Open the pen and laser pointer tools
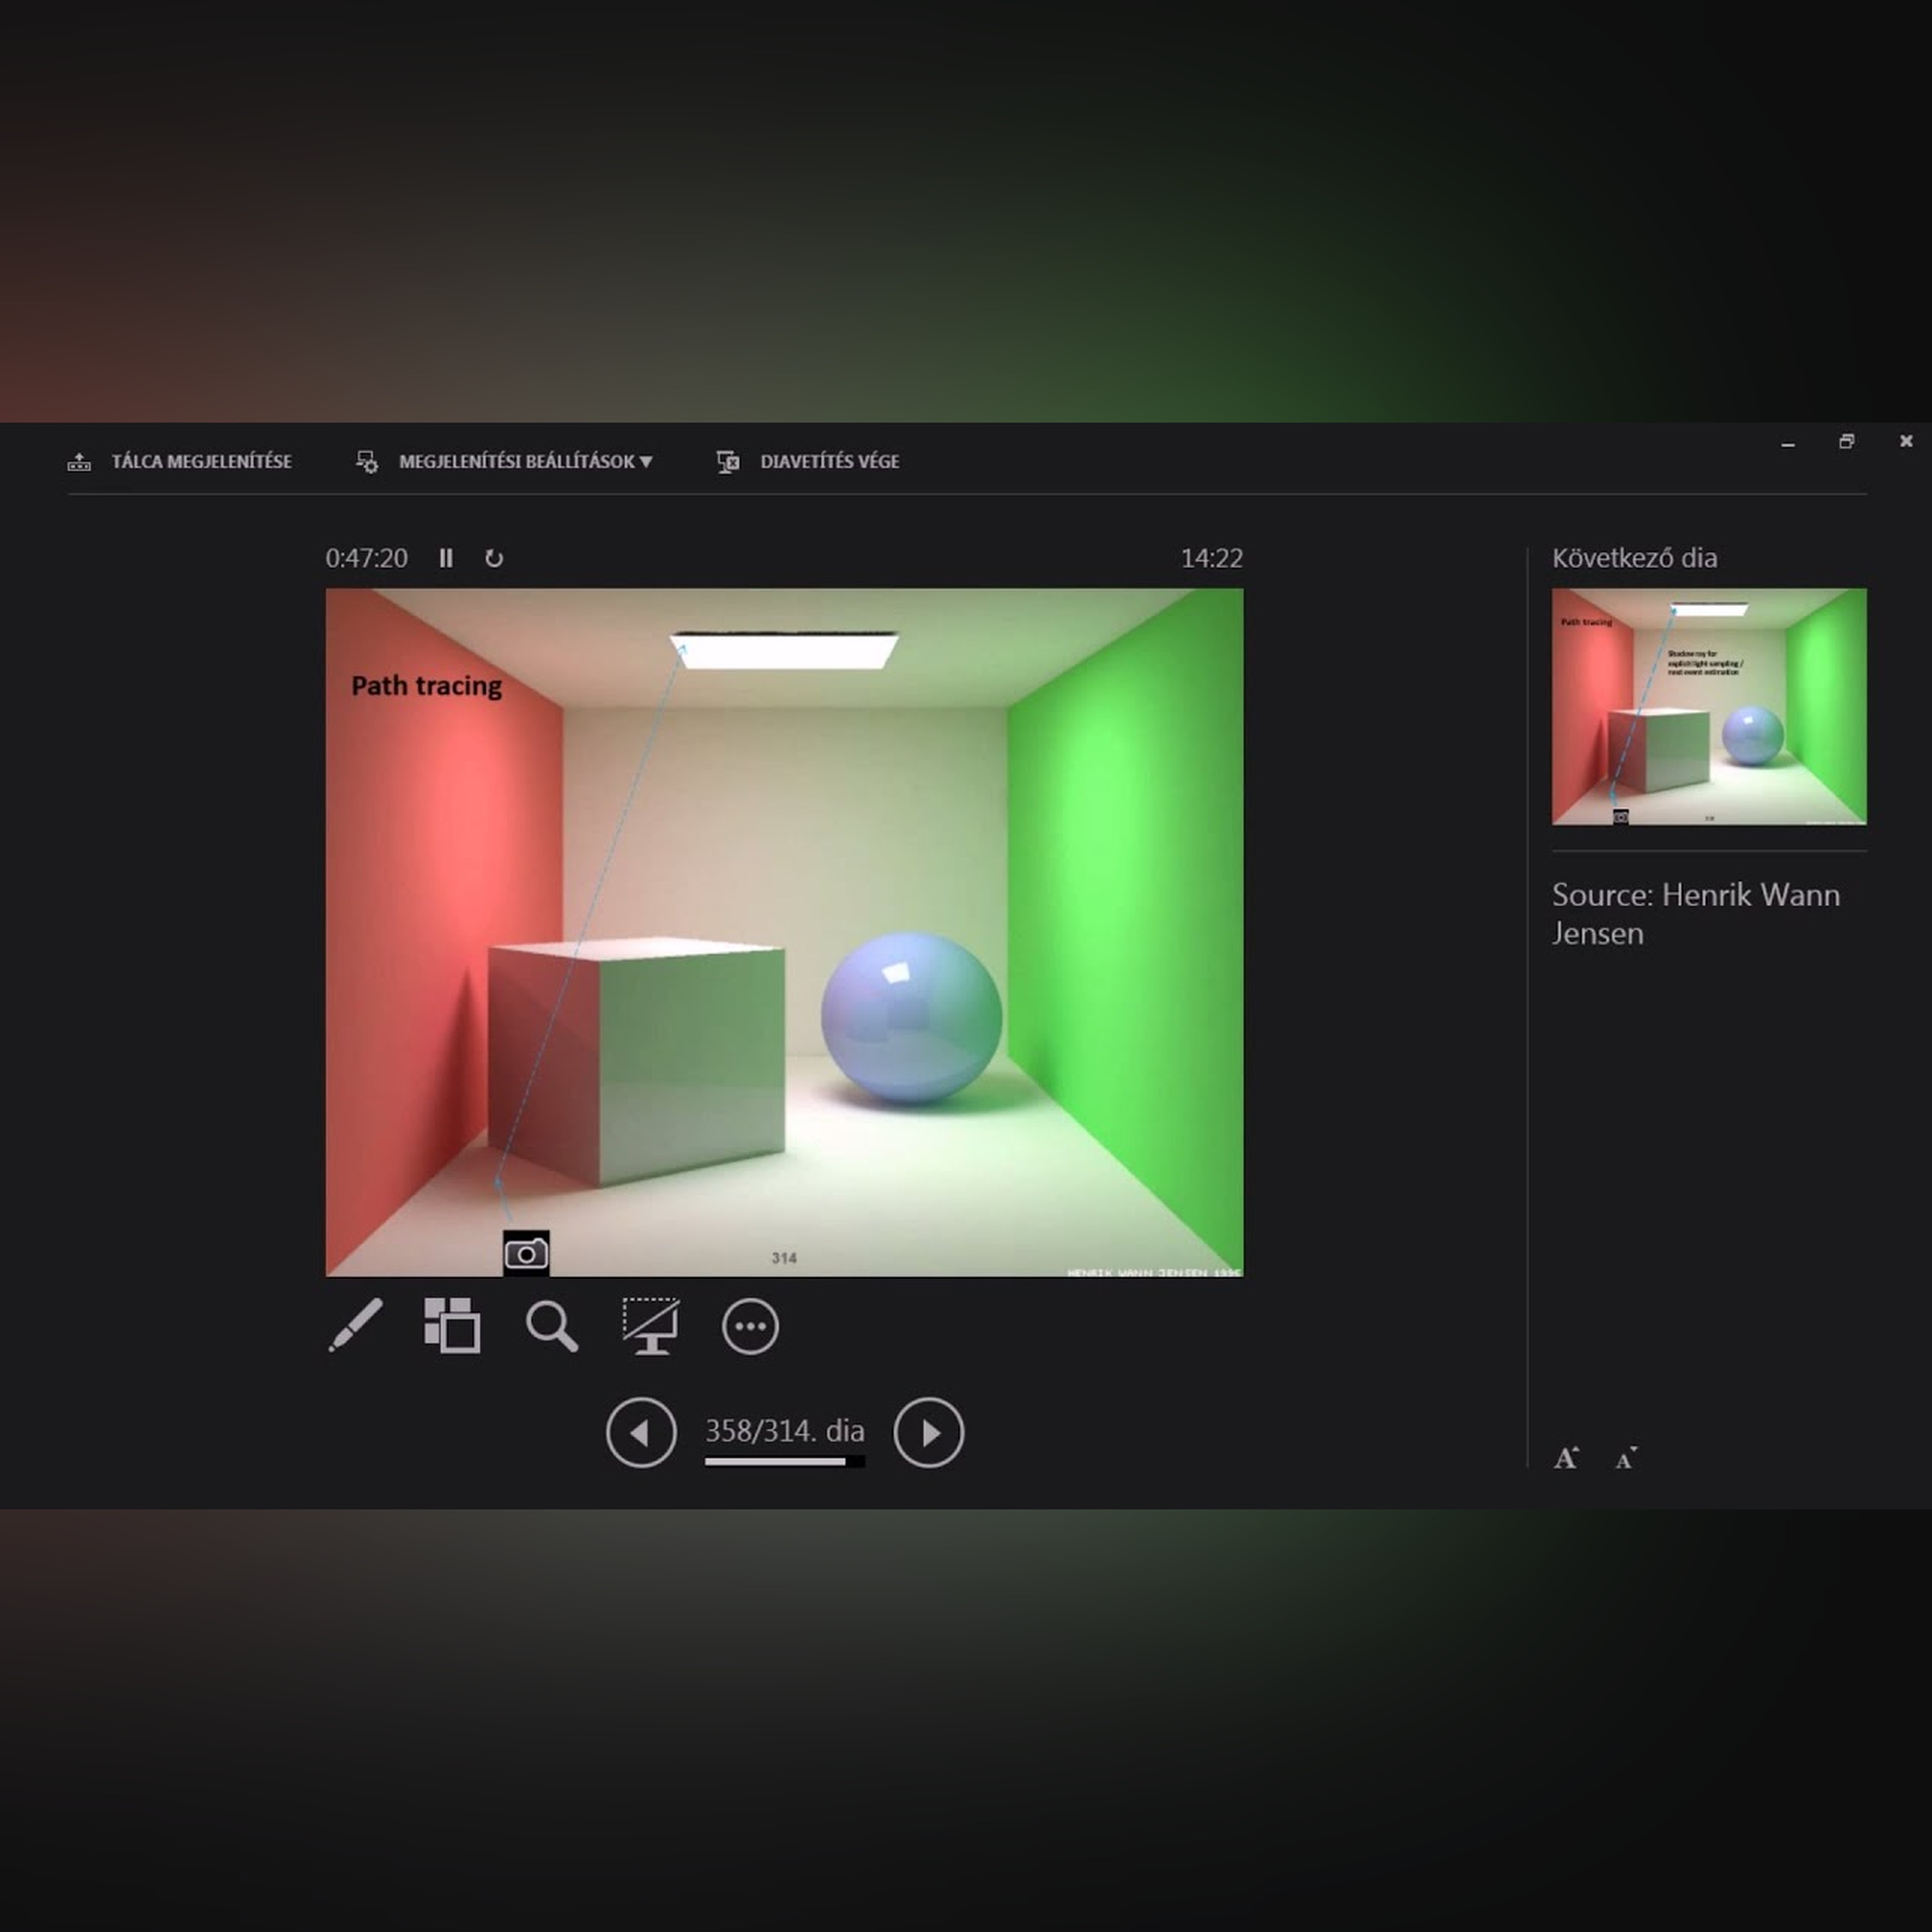This screenshot has height=1932, width=1932. (355, 1326)
